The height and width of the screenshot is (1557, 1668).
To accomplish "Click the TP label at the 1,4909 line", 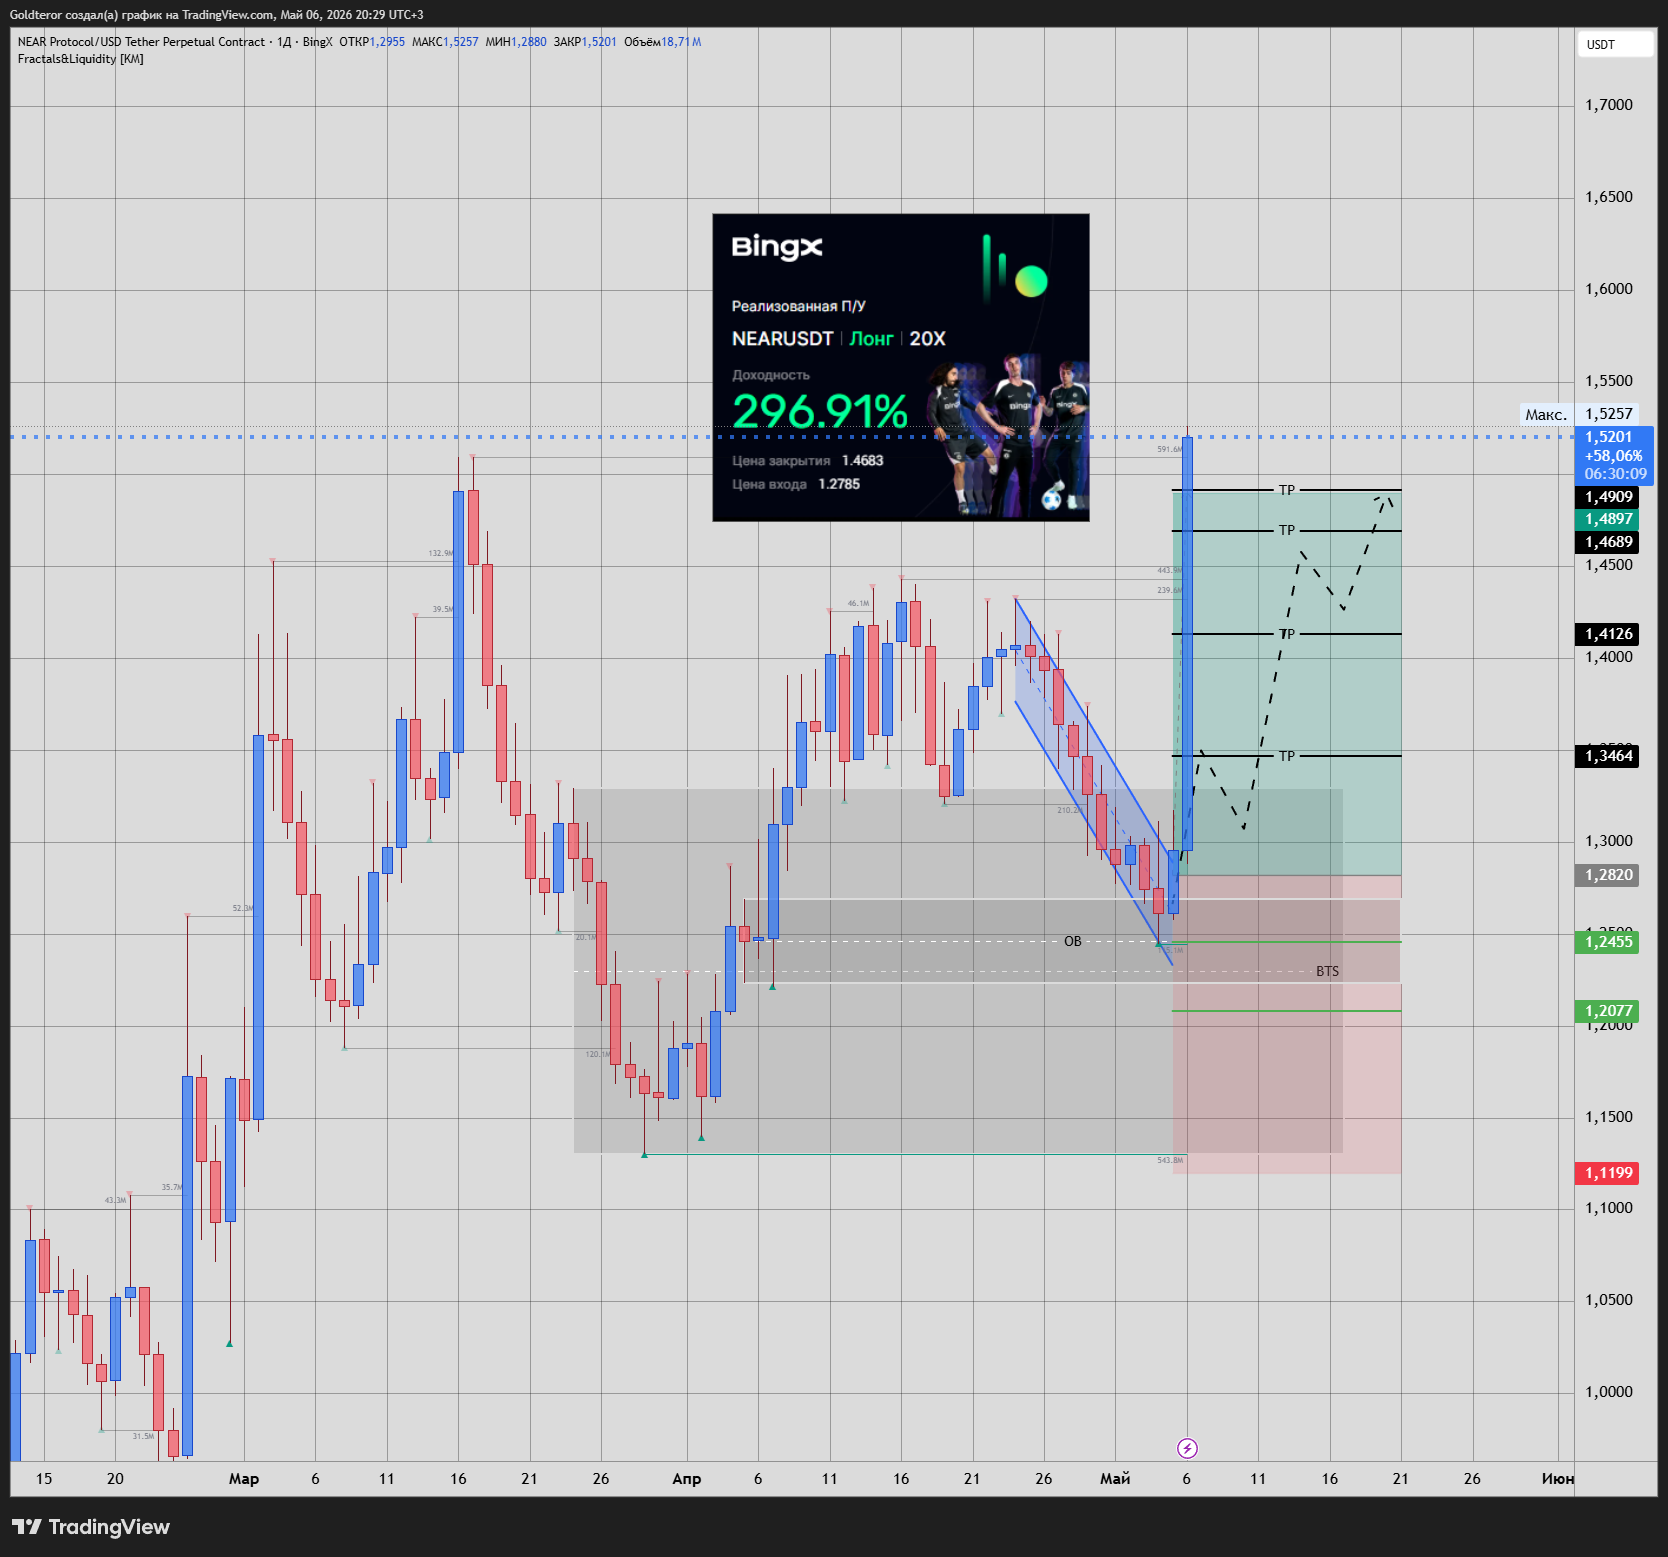I will click(x=1287, y=490).
